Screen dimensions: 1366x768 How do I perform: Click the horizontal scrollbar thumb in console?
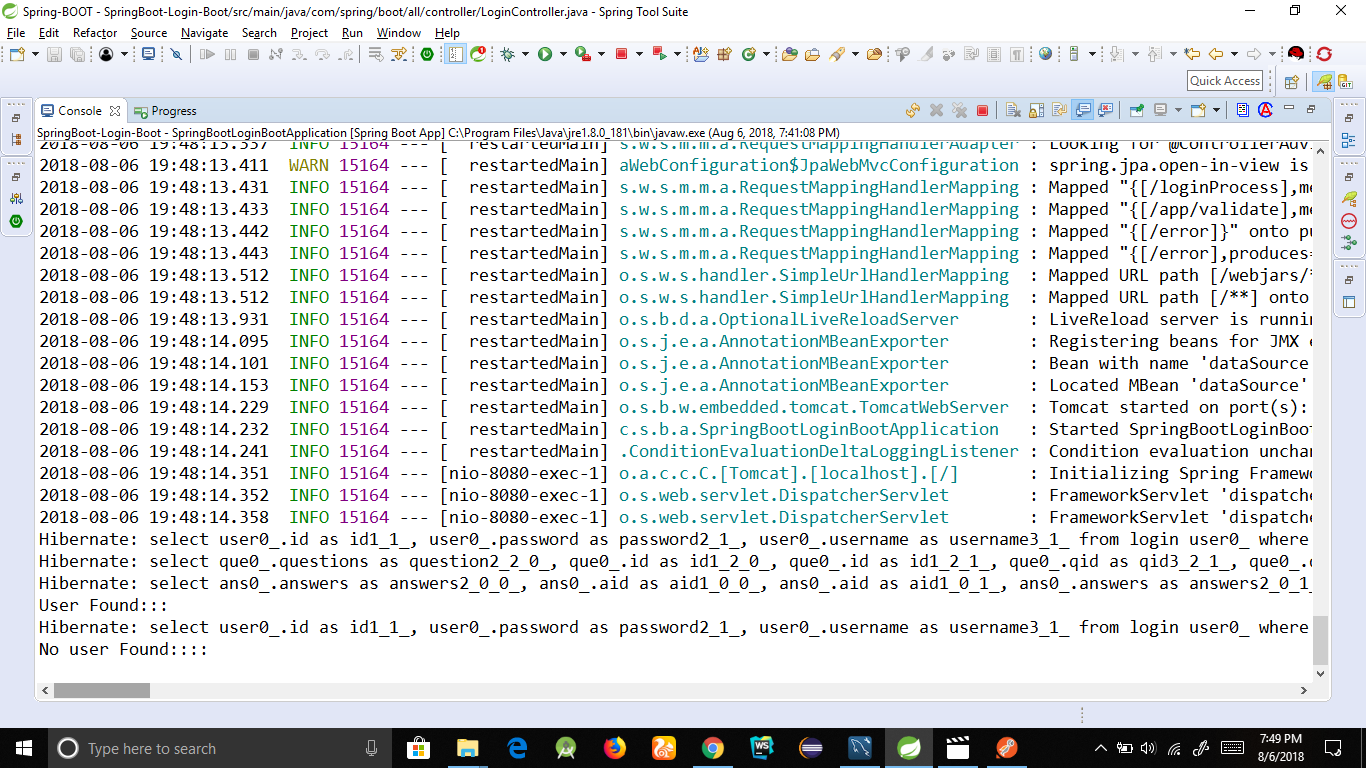pos(101,690)
